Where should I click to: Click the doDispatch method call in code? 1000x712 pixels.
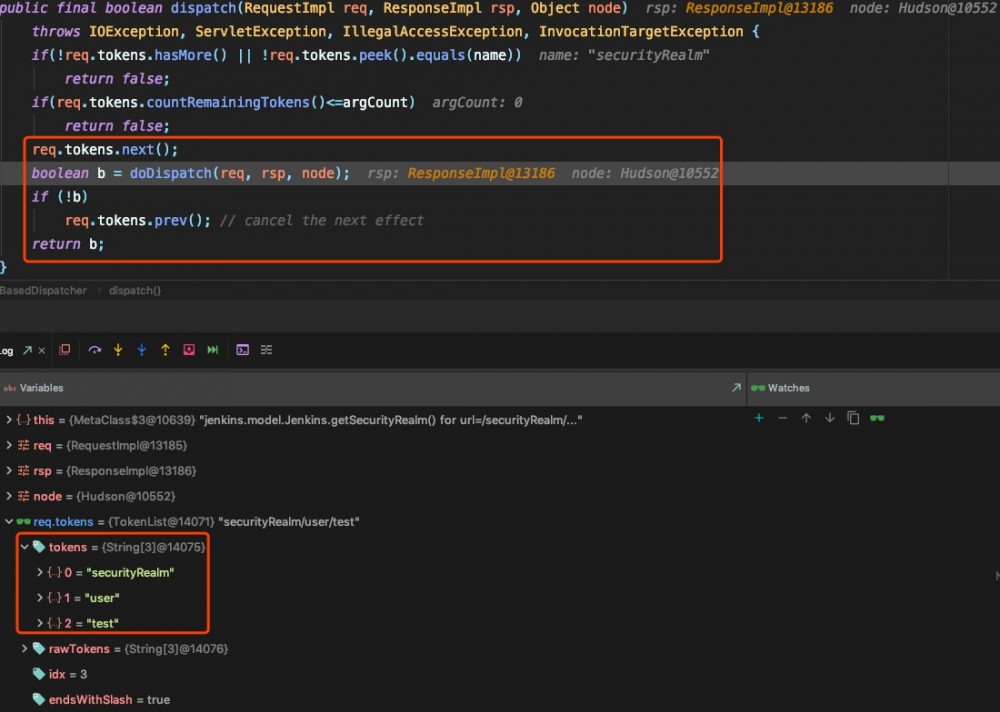[171, 173]
